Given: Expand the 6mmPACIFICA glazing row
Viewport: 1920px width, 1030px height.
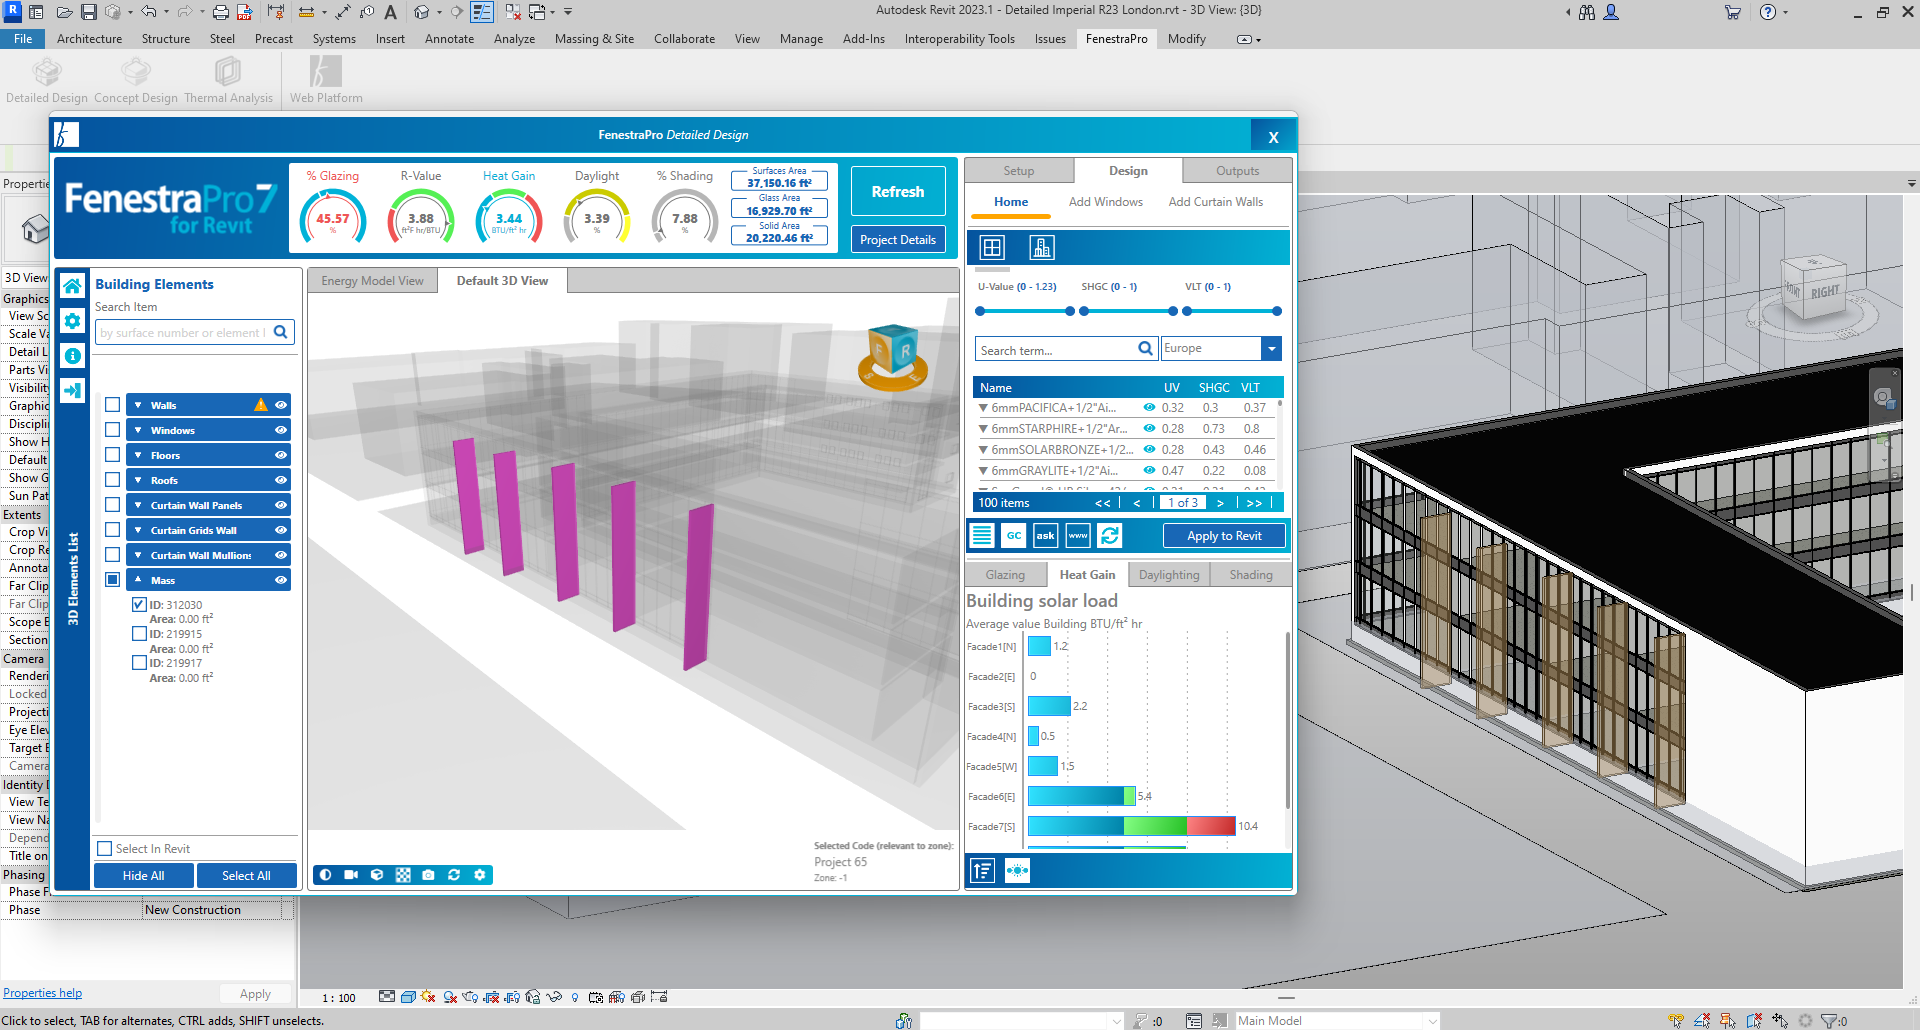Looking at the screenshot, I should coord(983,408).
